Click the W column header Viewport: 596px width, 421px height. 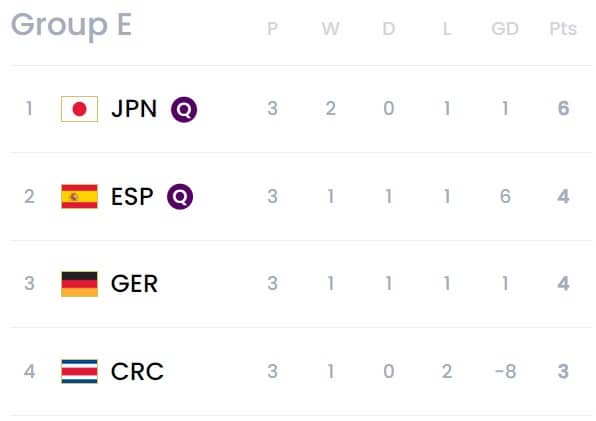click(330, 28)
